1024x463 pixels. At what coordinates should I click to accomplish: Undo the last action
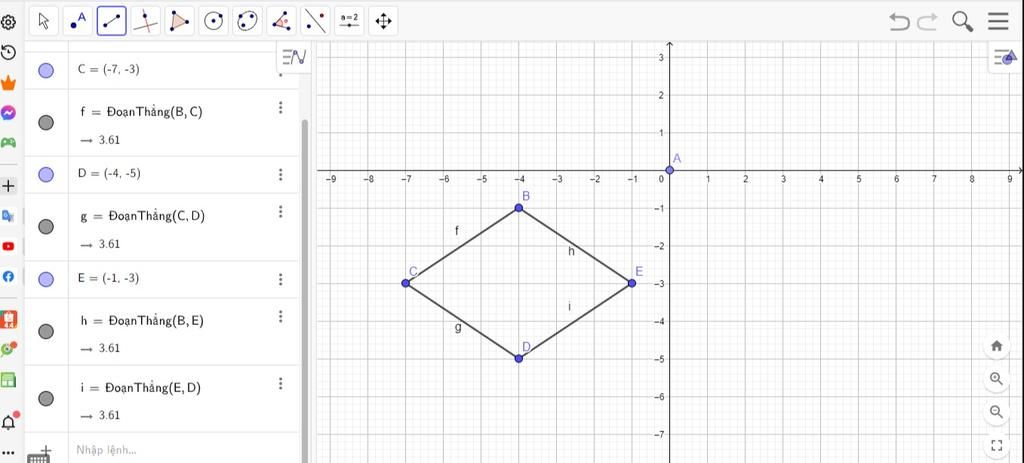tap(899, 22)
